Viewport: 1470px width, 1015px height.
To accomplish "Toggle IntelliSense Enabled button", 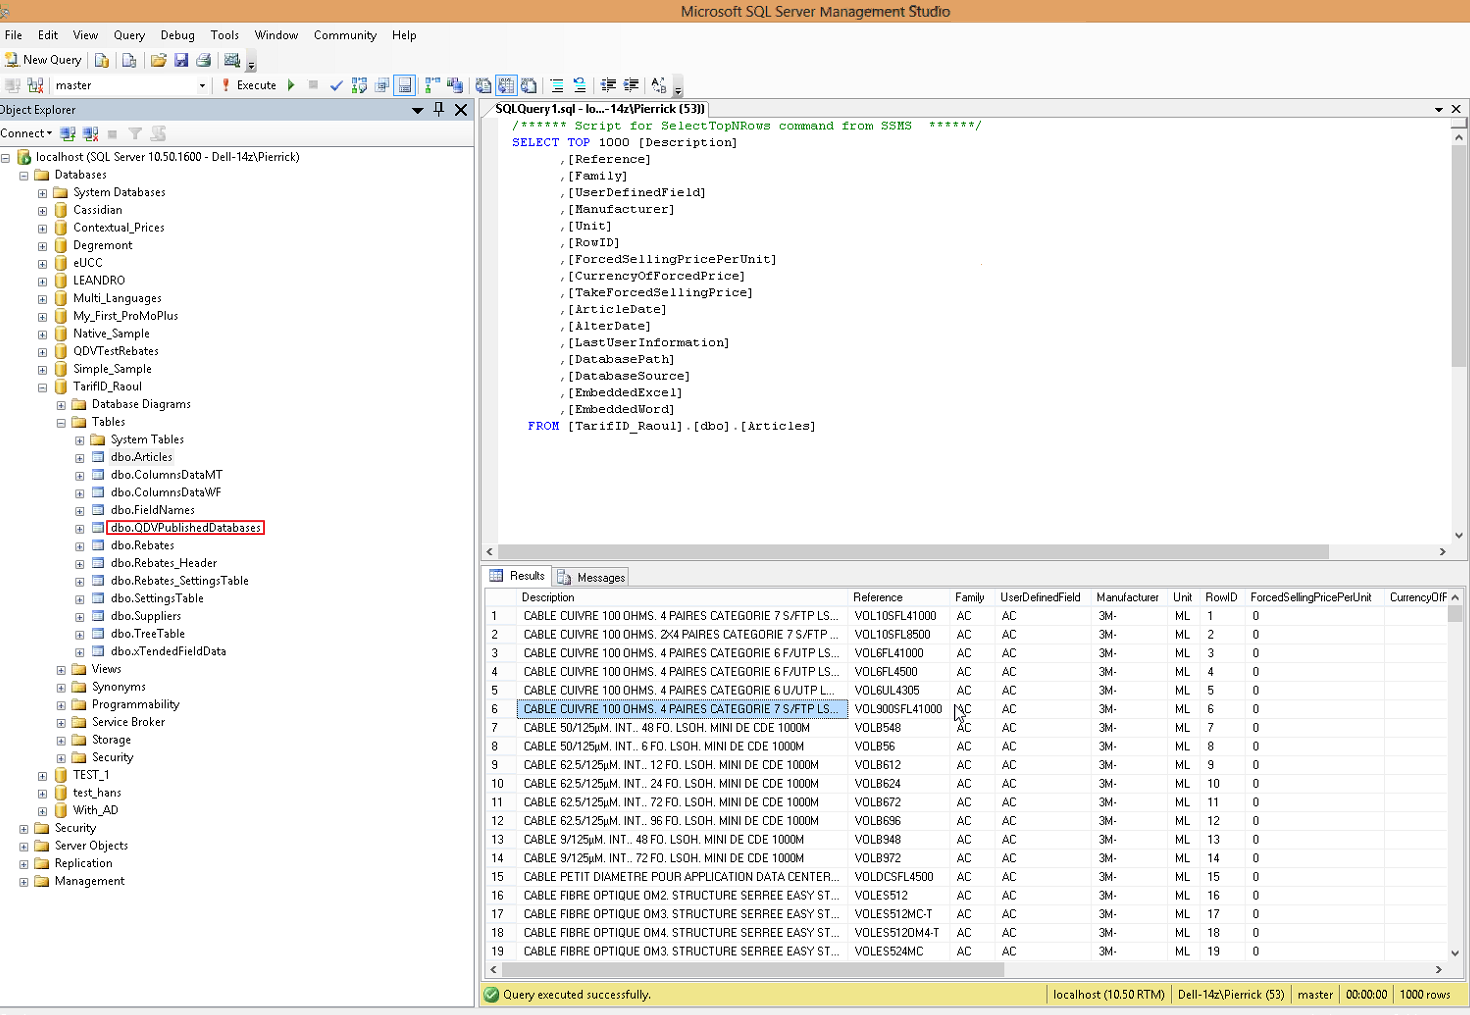I will (x=404, y=85).
